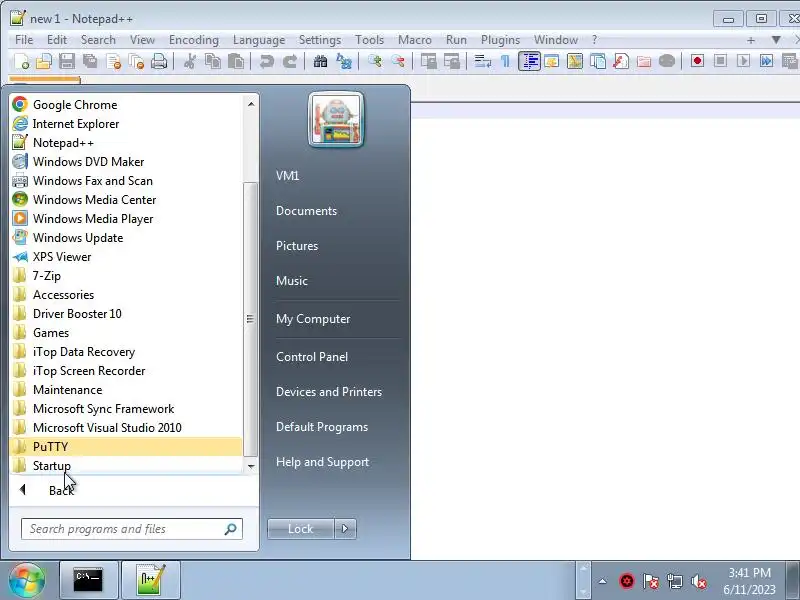This screenshot has width=800, height=600.
Task: Click the Zoom In toolbar icon
Action: pos(375,61)
